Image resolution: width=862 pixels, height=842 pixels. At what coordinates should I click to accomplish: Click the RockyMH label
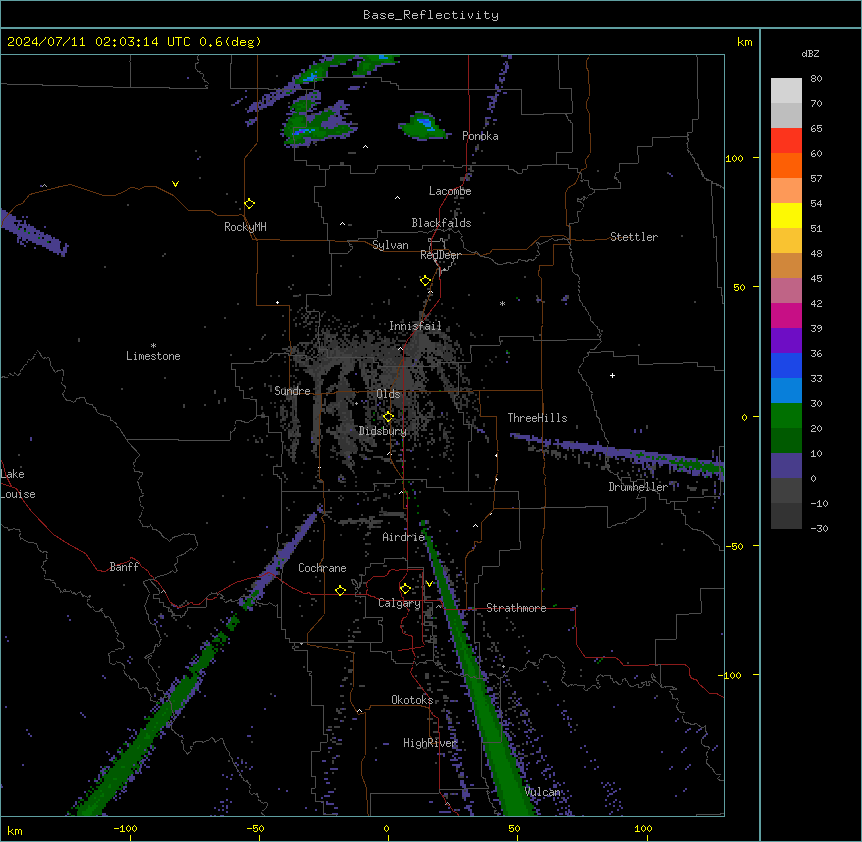[x=245, y=227]
